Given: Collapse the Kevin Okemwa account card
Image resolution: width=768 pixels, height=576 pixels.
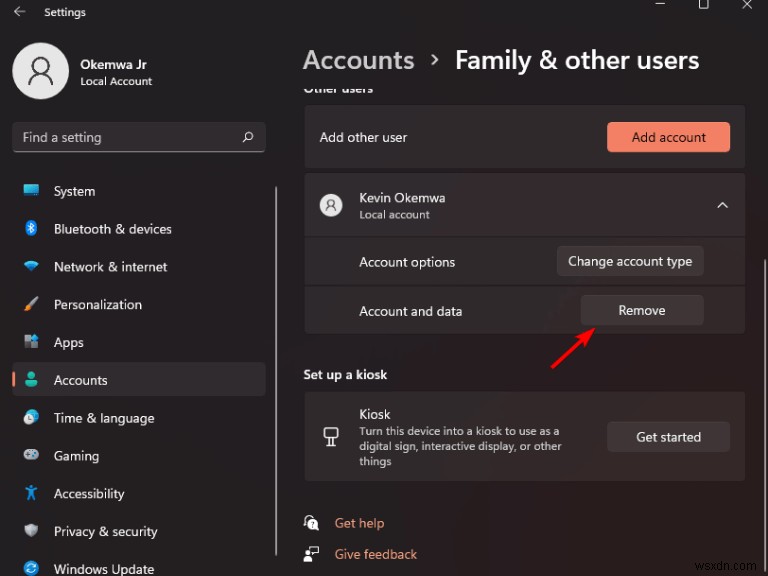Looking at the screenshot, I should pos(722,205).
